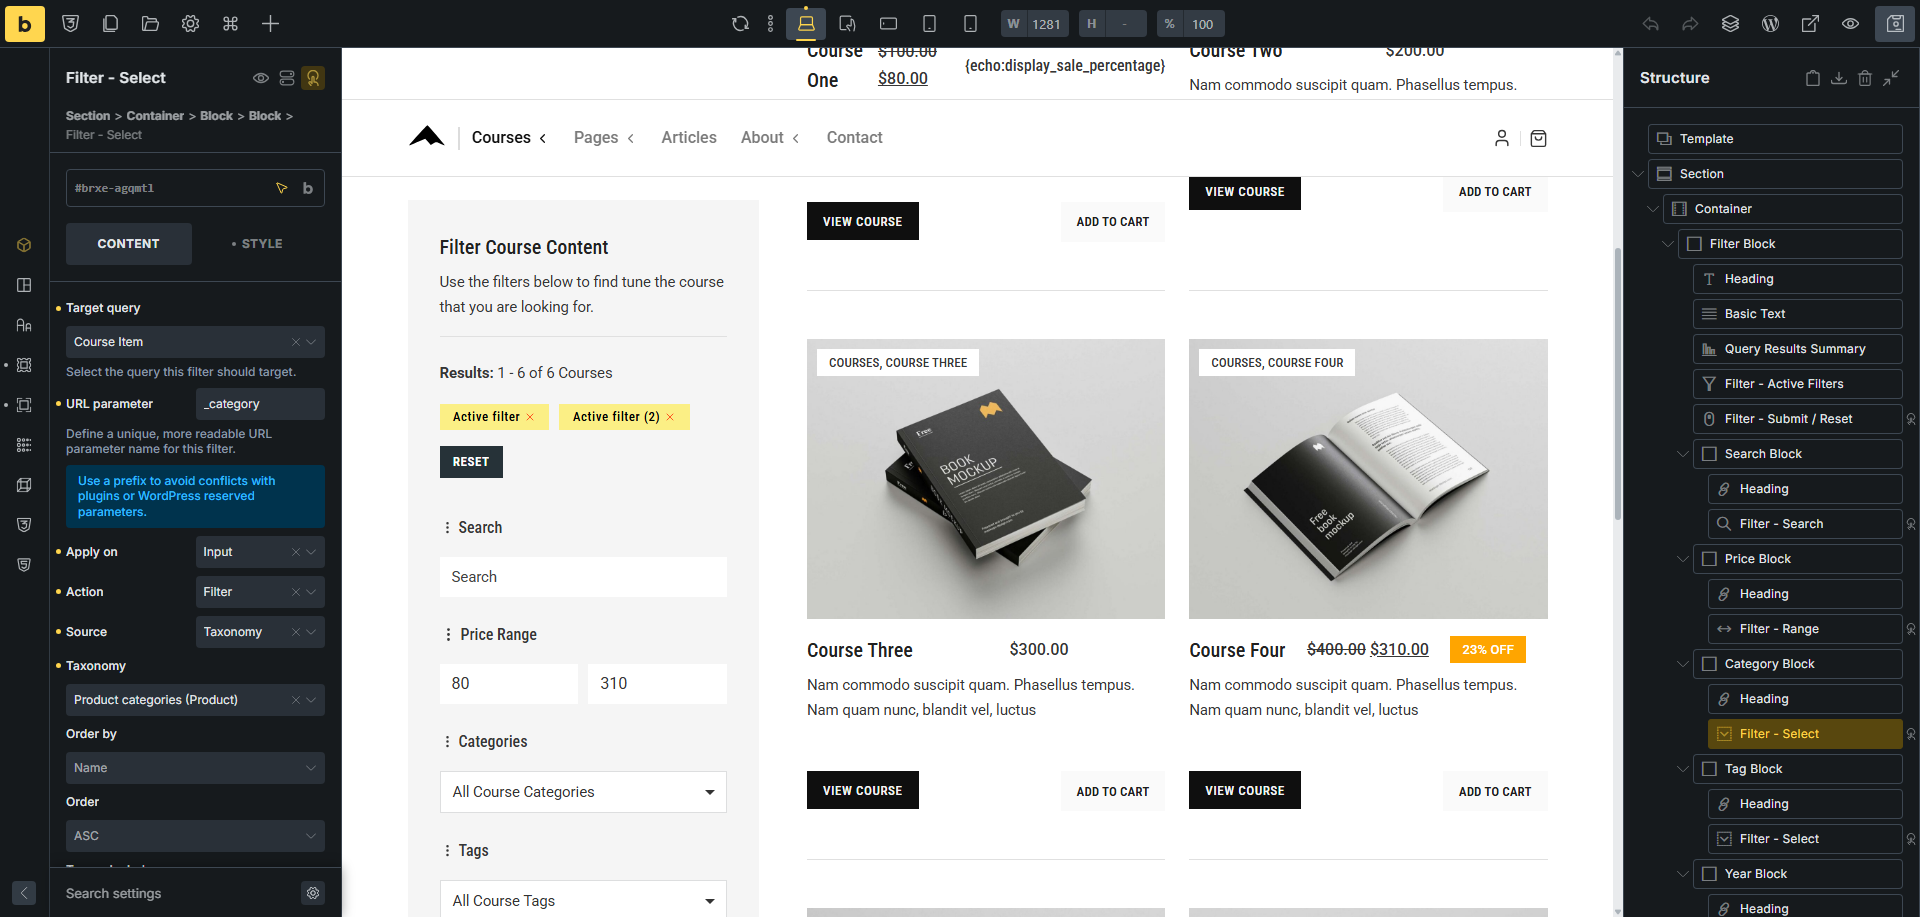Click the Search input field in filters
This screenshot has width=1920, height=917.
point(583,577)
